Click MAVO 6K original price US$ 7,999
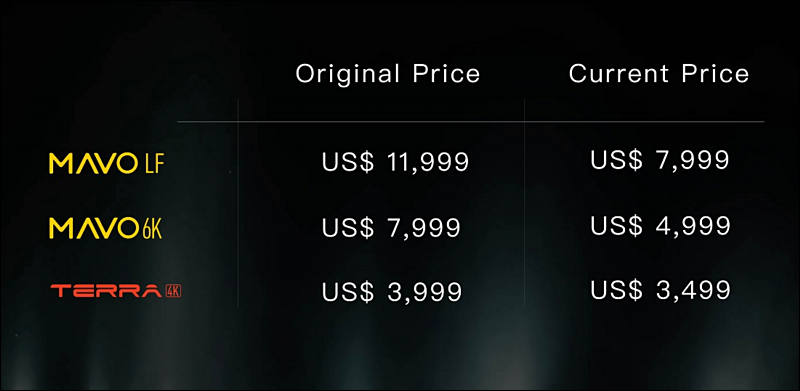The height and width of the screenshot is (391, 800). pos(391,227)
